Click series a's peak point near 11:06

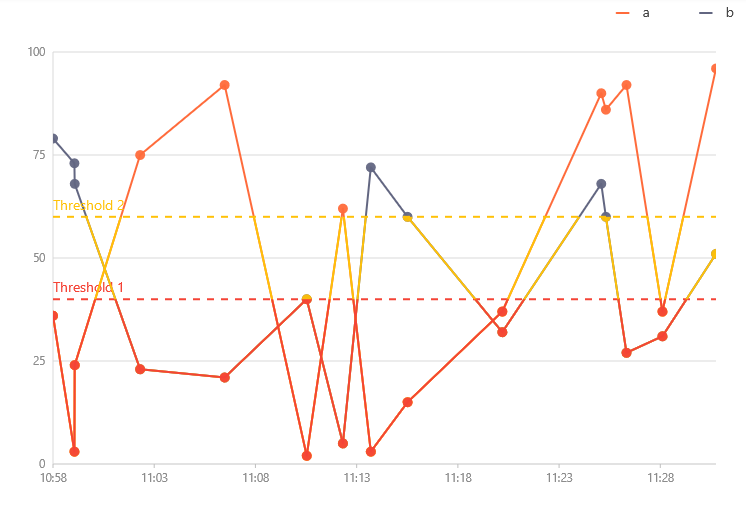225,85
